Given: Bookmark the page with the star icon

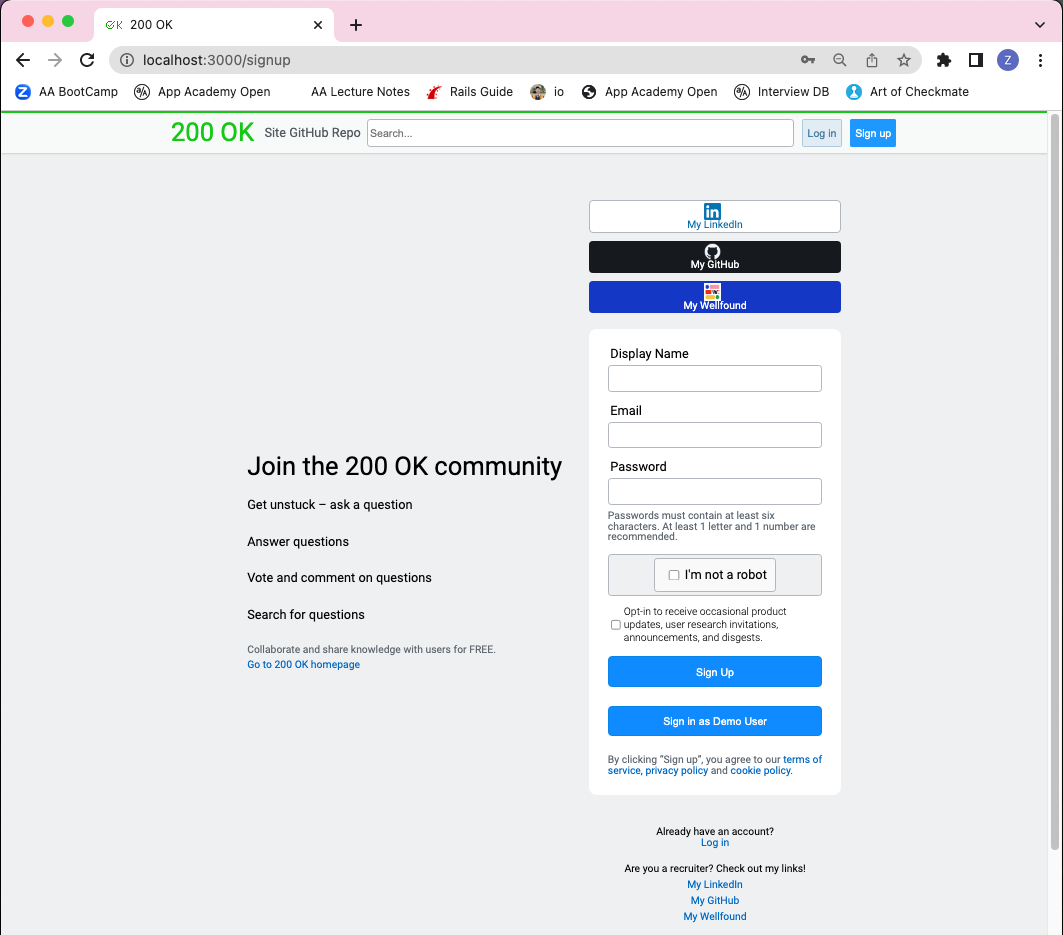Looking at the screenshot, I should [903, 60].
